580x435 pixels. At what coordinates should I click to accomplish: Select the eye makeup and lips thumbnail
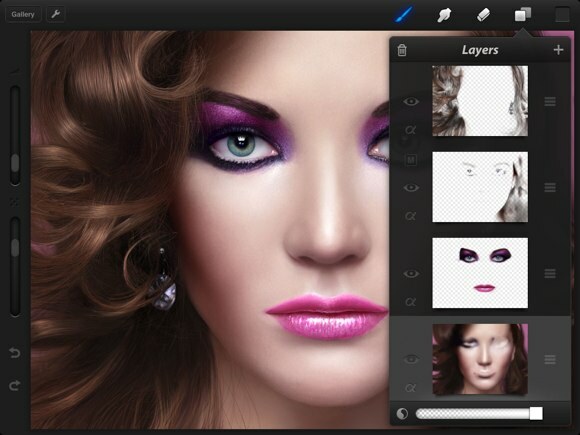tap(480, 273)
